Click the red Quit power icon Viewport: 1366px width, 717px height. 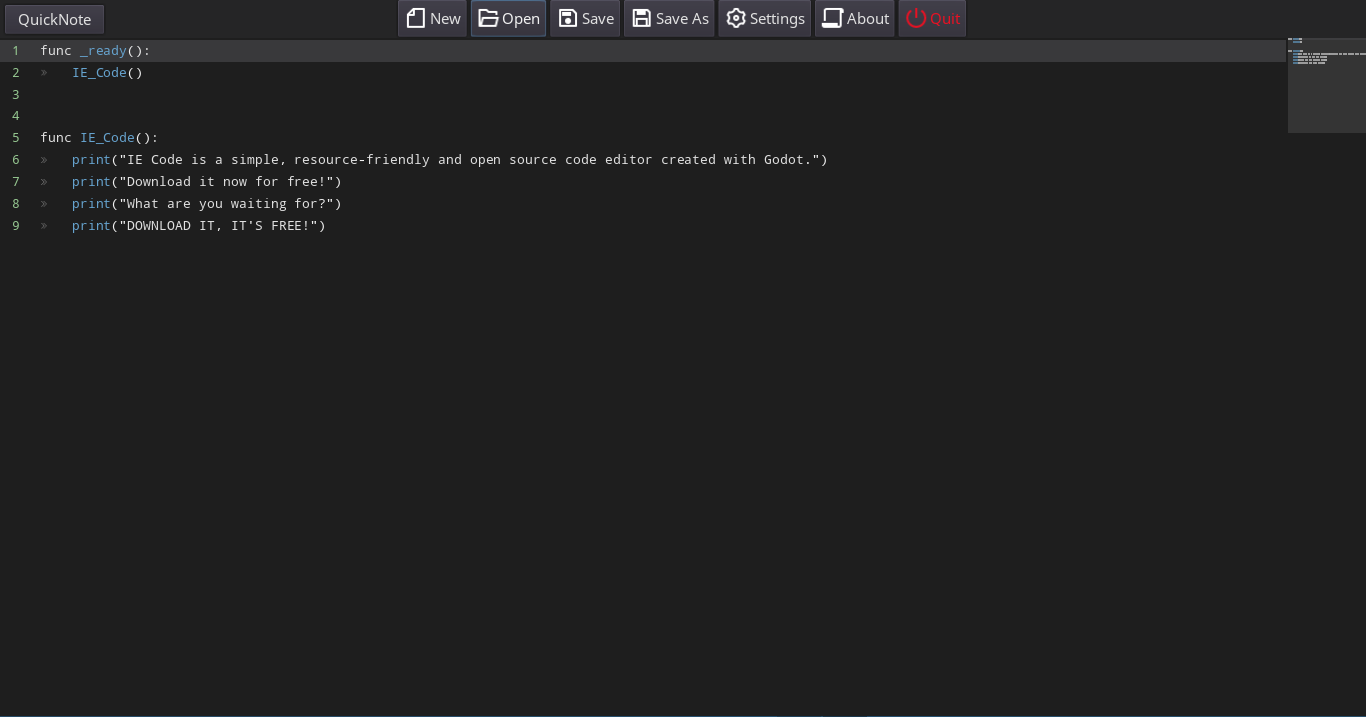pos(916,18)
